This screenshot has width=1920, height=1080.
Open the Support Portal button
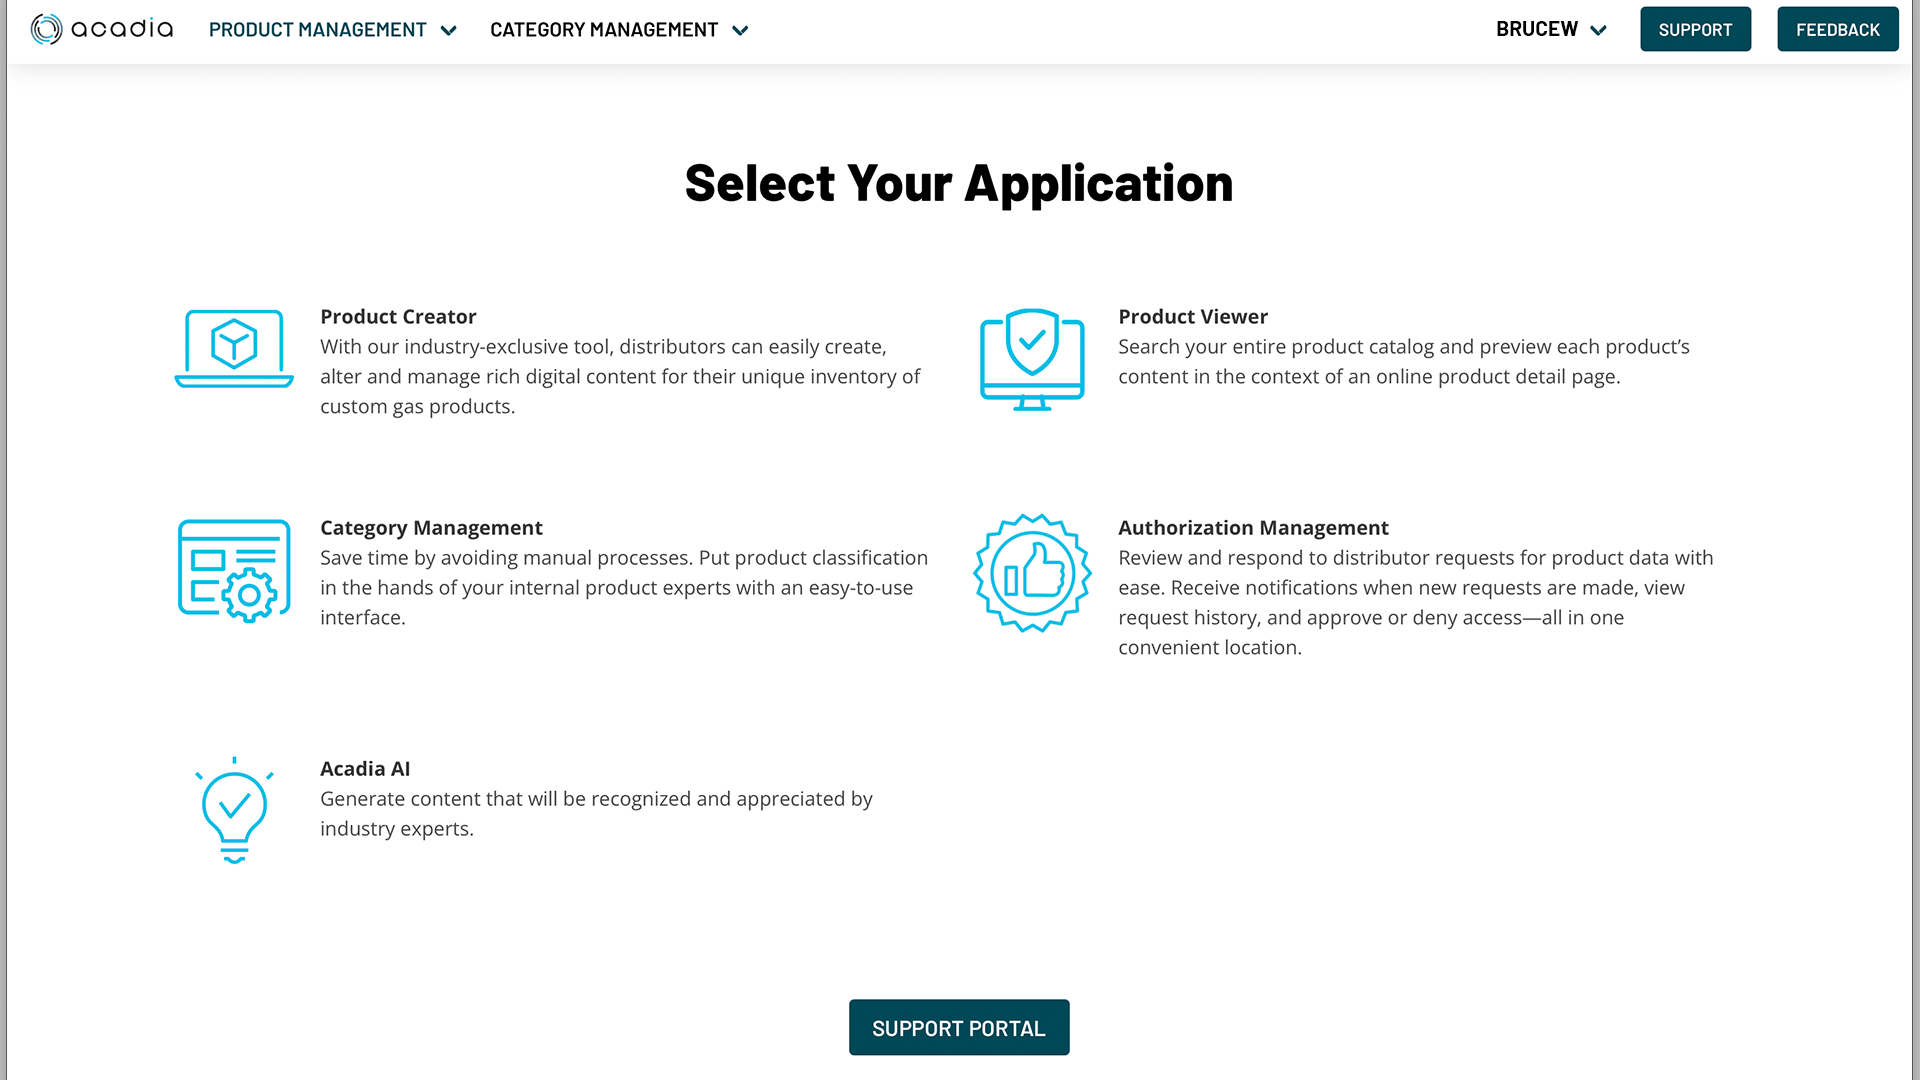tap(959, 1027)
